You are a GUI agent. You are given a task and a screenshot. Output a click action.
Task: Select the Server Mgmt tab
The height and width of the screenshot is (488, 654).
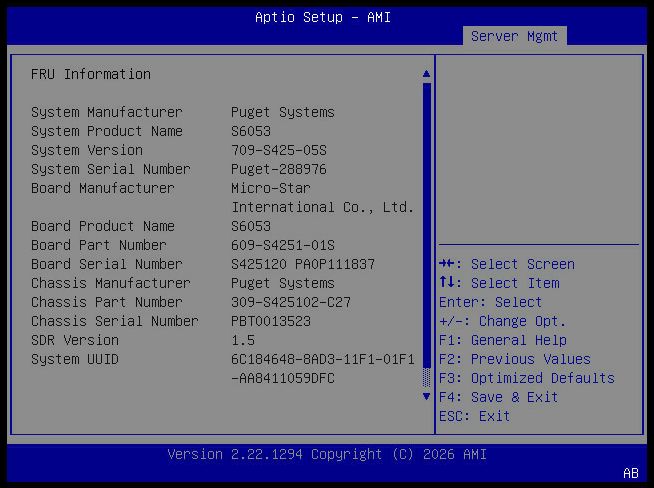(x=514, y=36)
